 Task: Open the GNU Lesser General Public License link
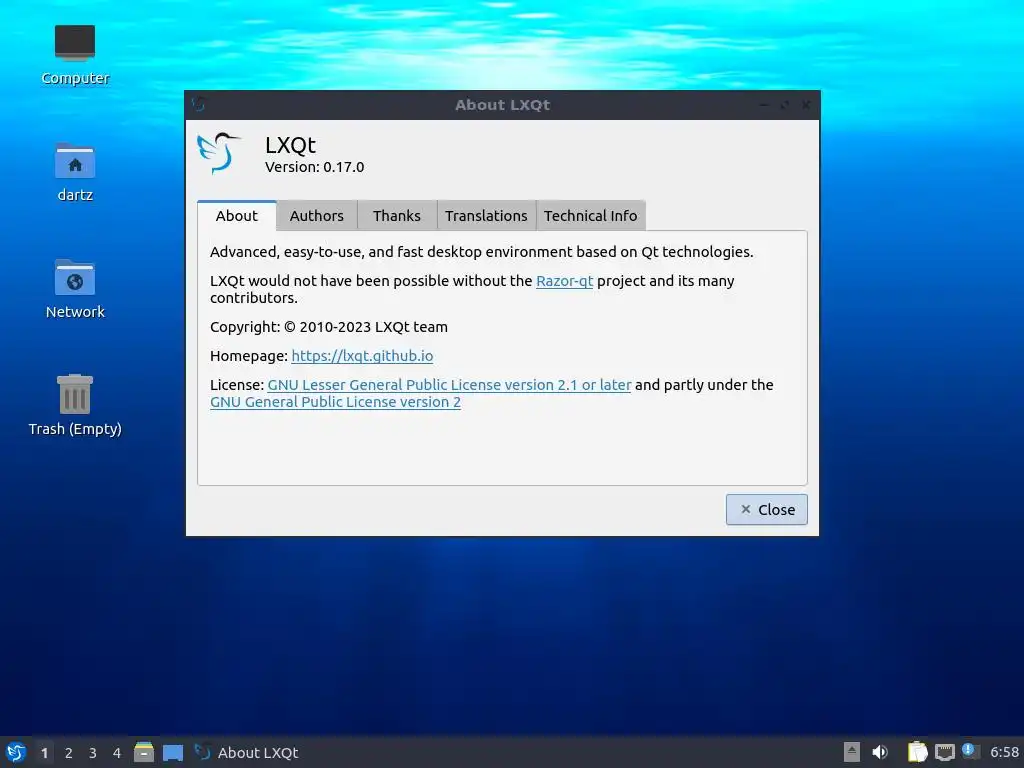click(x=449, y=385)
